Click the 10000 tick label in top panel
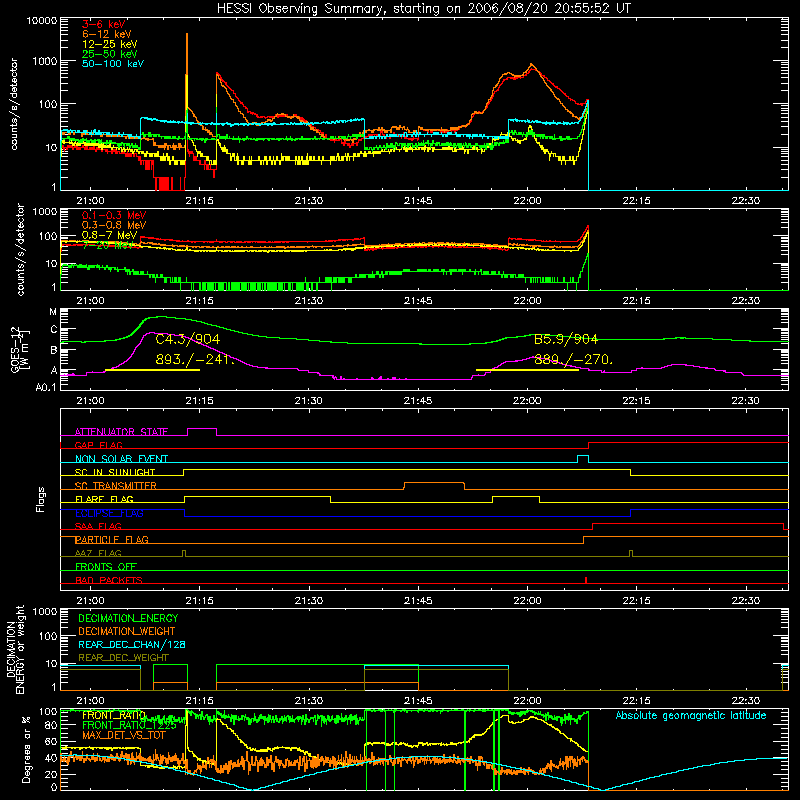The image size is (800, 800). click(42, 21)
